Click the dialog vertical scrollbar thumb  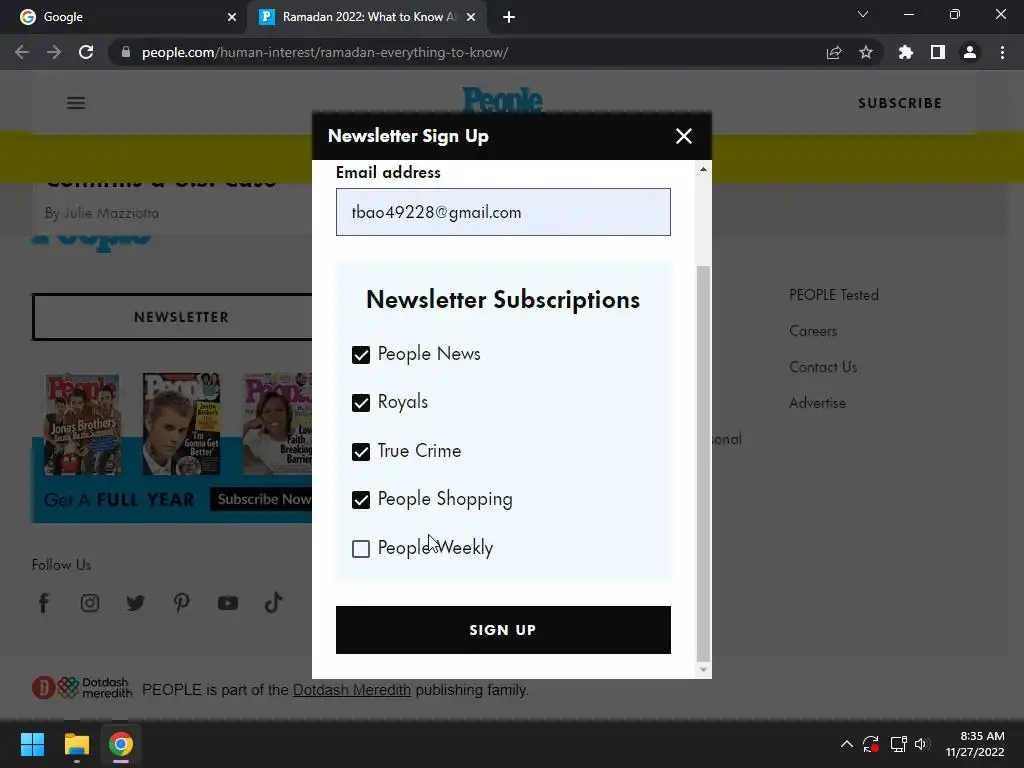703,464
